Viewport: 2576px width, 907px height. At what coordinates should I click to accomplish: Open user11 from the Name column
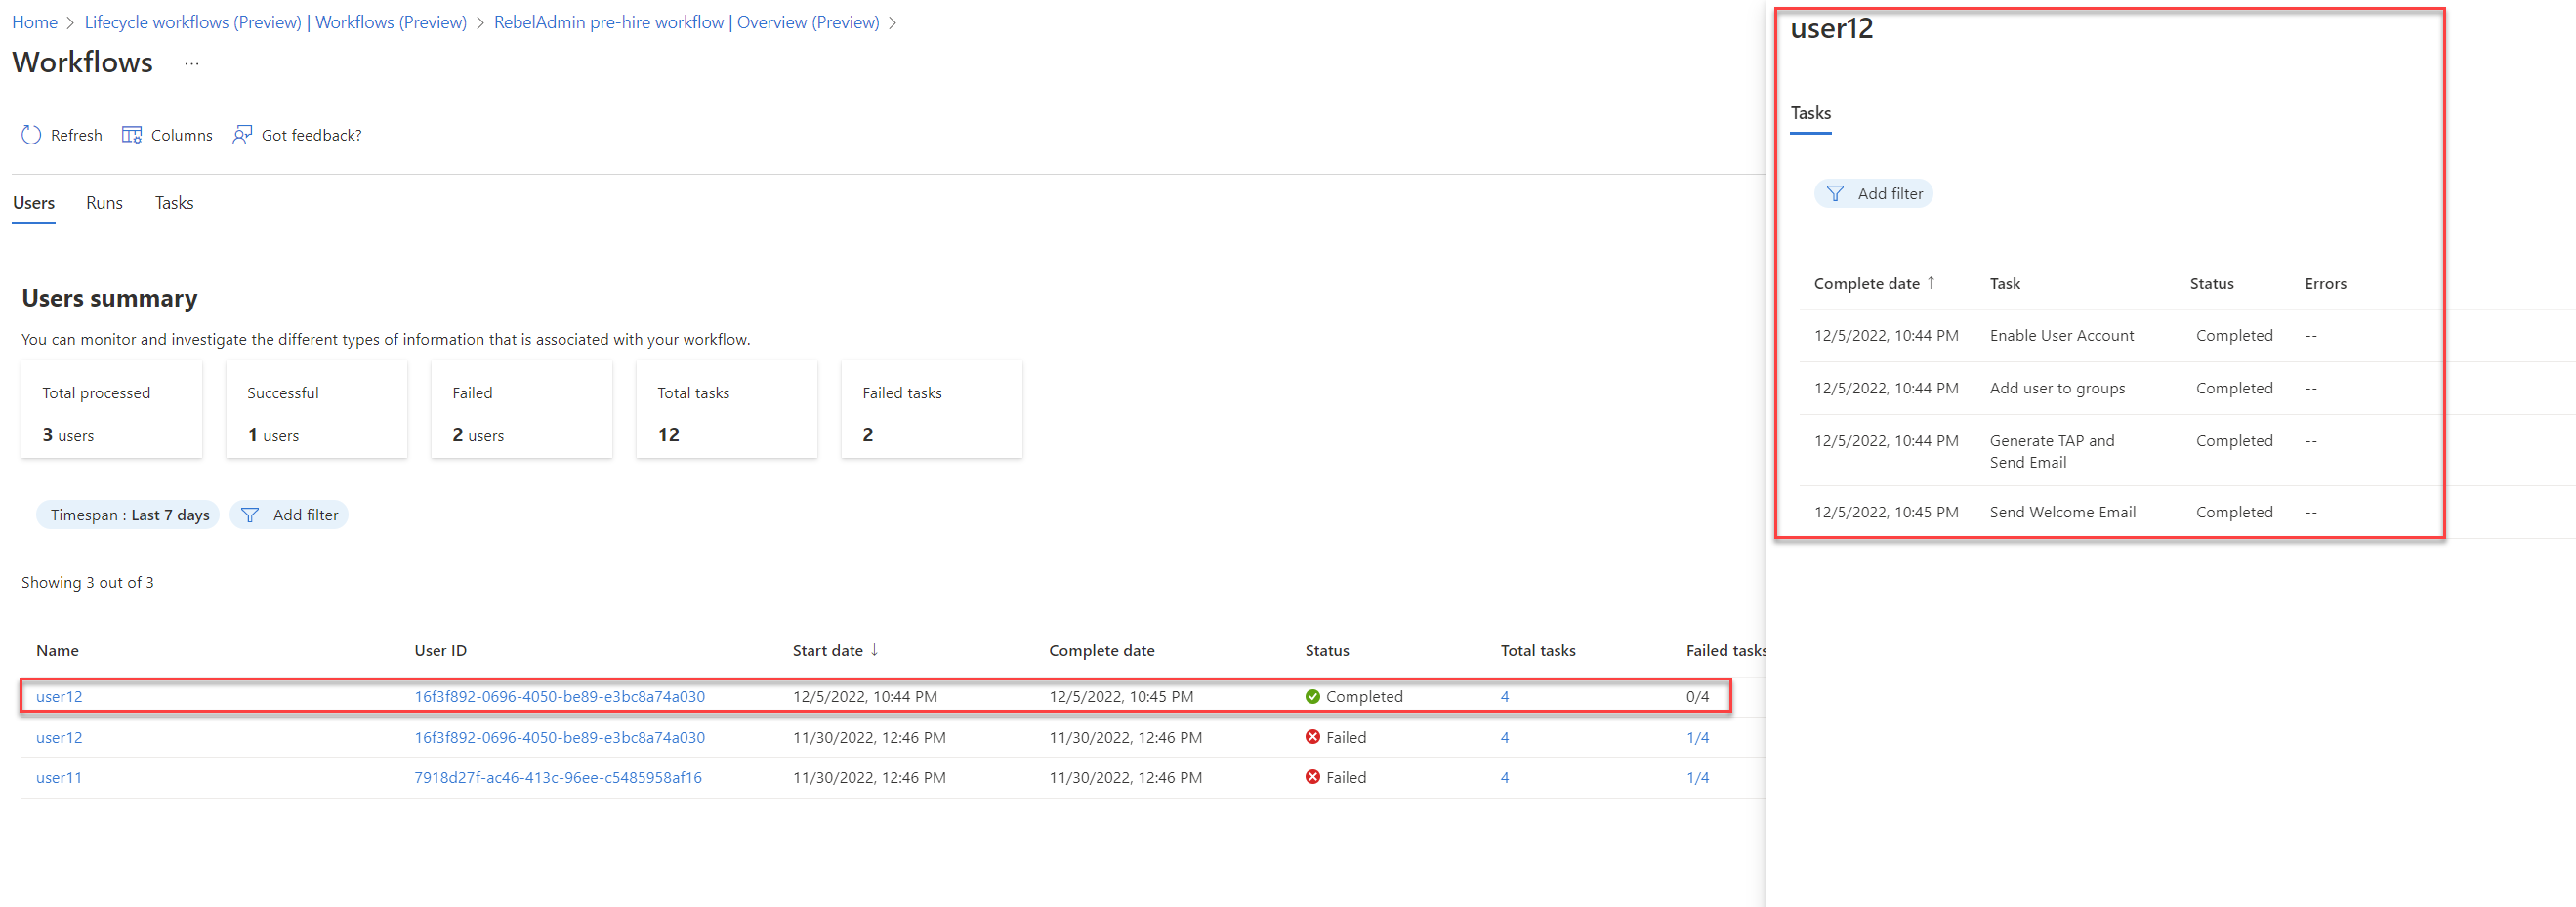pyautogui.click(x=59, y=777)
